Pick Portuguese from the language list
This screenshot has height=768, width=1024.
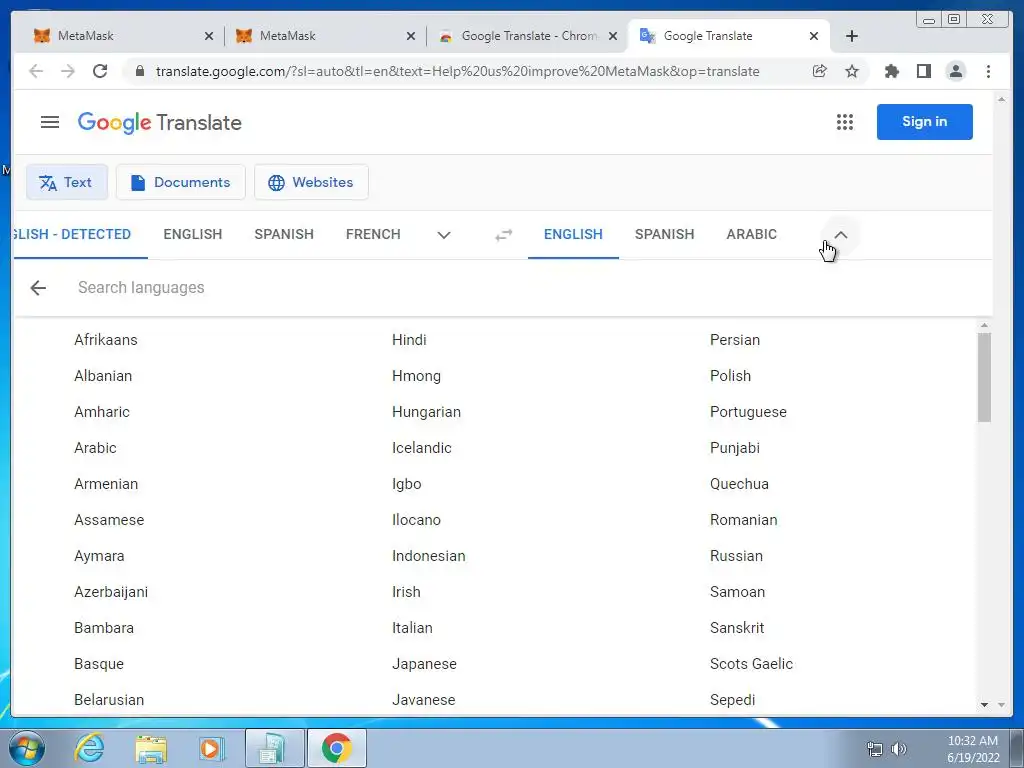(x=748, y=412)
